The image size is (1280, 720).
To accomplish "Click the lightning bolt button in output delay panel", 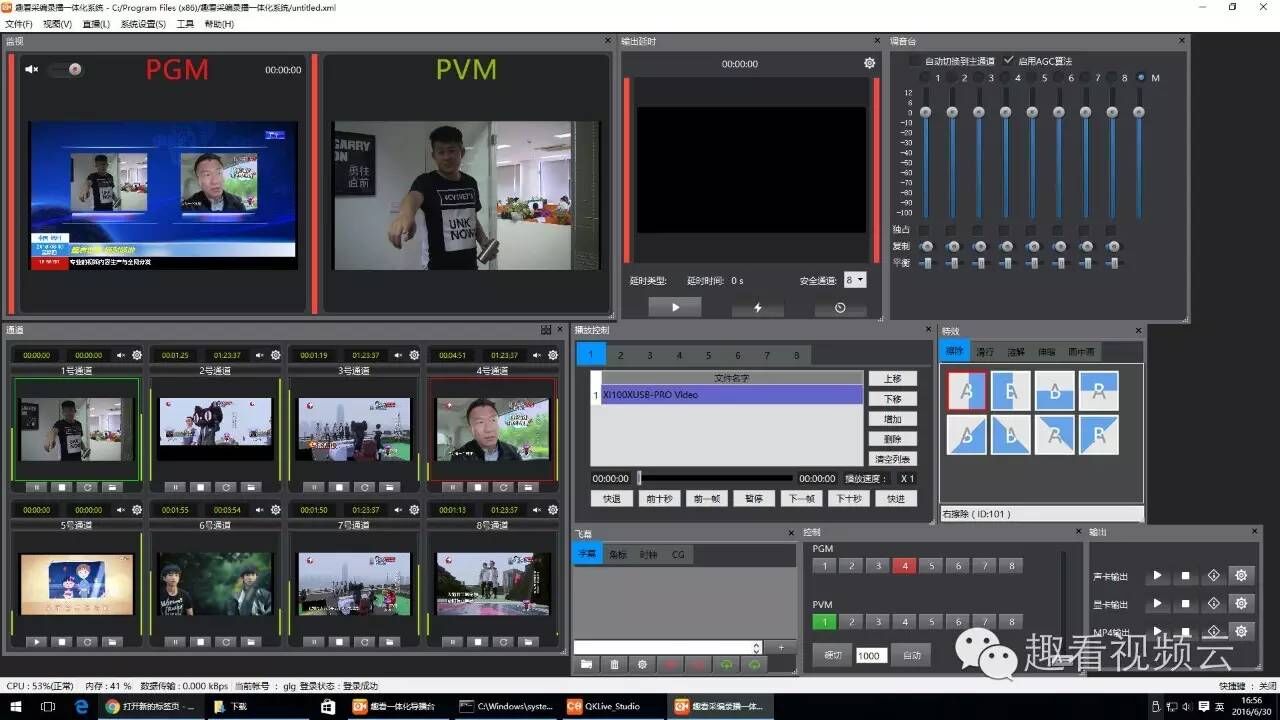I will 757,308.
